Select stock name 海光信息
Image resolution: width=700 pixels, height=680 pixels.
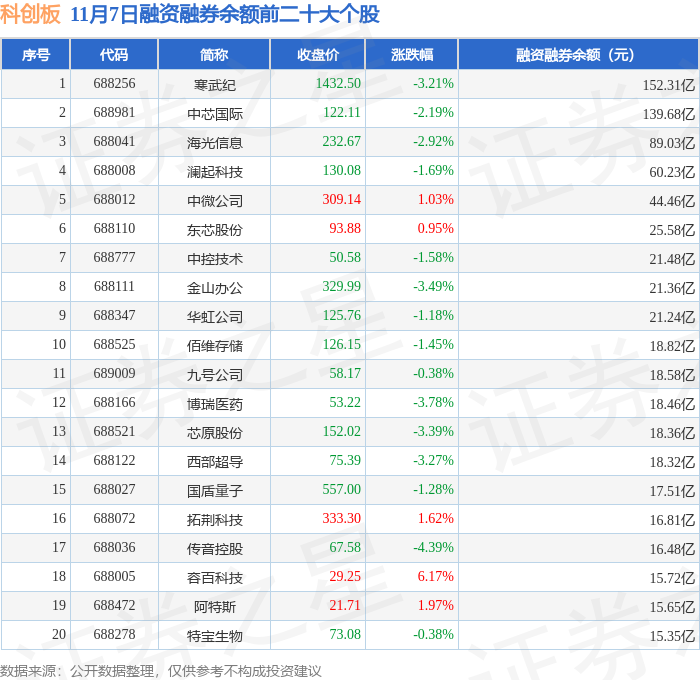coord(215,143)
